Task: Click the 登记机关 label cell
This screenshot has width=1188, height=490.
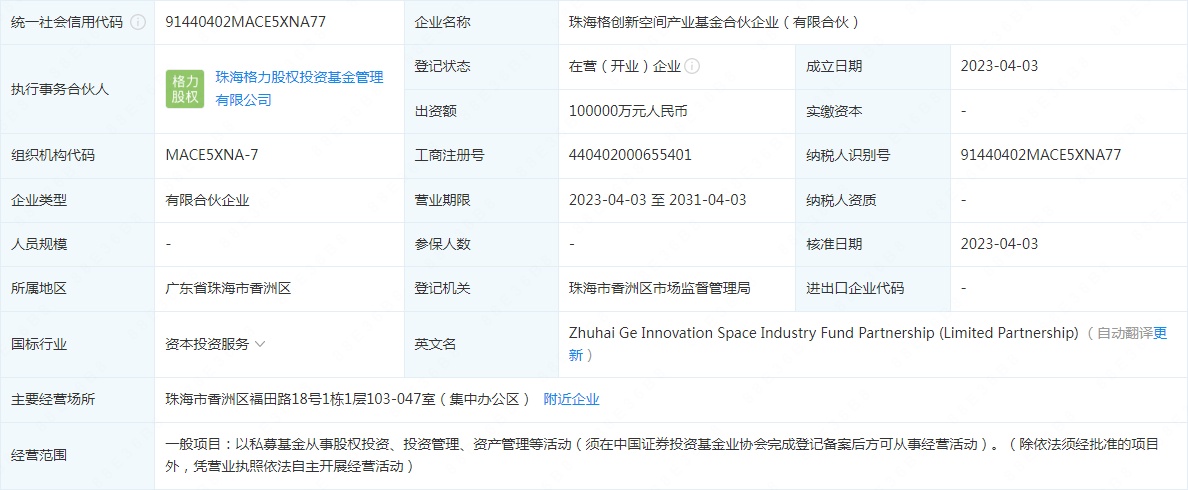Action: pyautogui.click(x=481, y=289)
